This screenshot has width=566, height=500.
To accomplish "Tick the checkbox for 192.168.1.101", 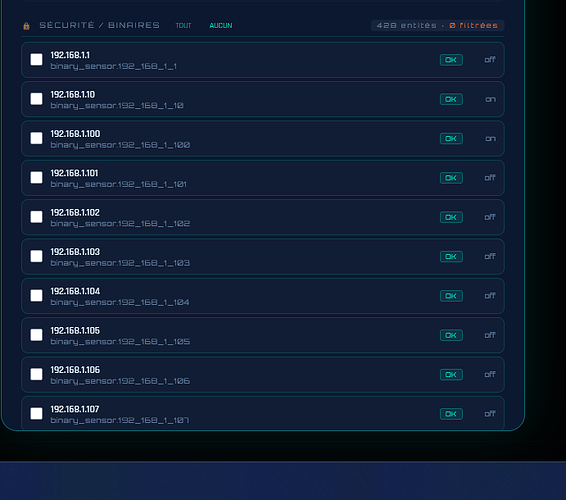I will click(36, 178).
